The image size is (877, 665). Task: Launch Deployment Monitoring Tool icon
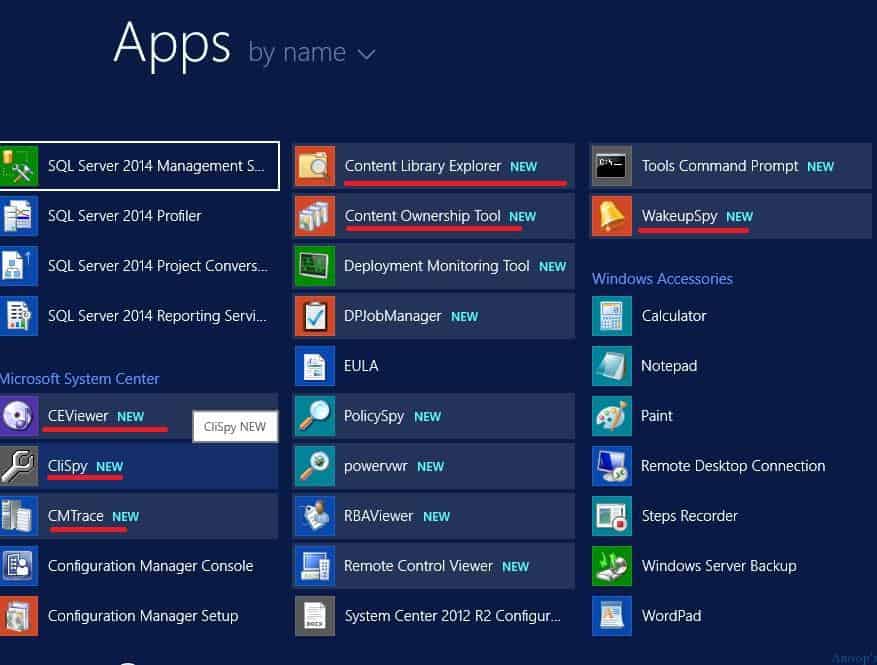point(315,266)
